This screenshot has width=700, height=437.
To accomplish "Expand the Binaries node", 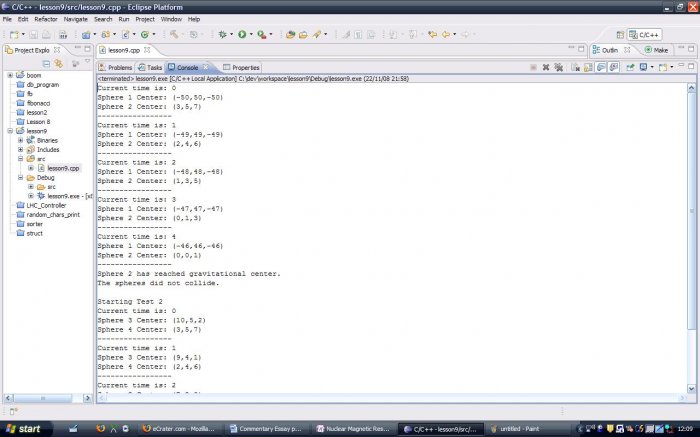I will 20,140.
